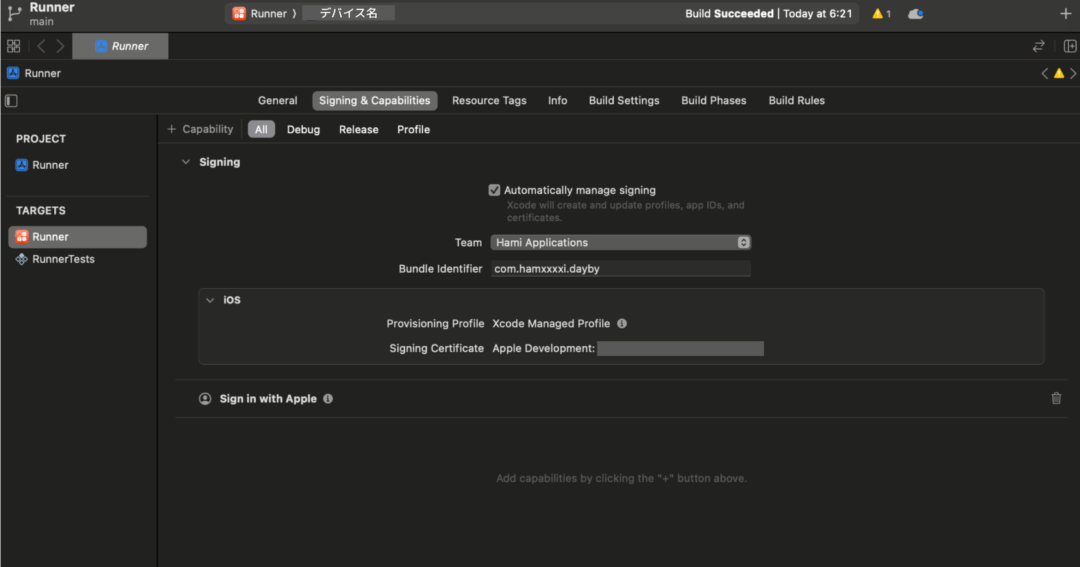Open the Info tab
Image resolution: width=1080 pixels, height=567 pixels.
click(557, 101)
